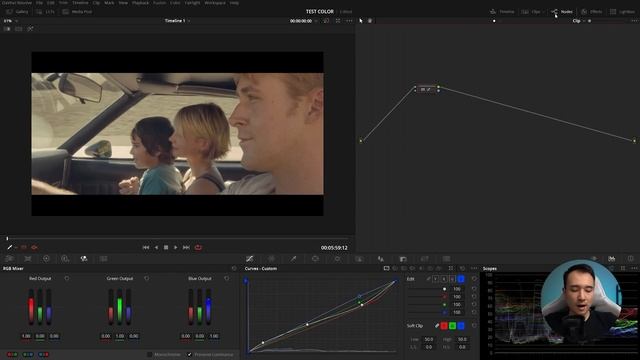640x360 pixels.
Task: Open the Tracker palette
Action: tap(337, 259)
